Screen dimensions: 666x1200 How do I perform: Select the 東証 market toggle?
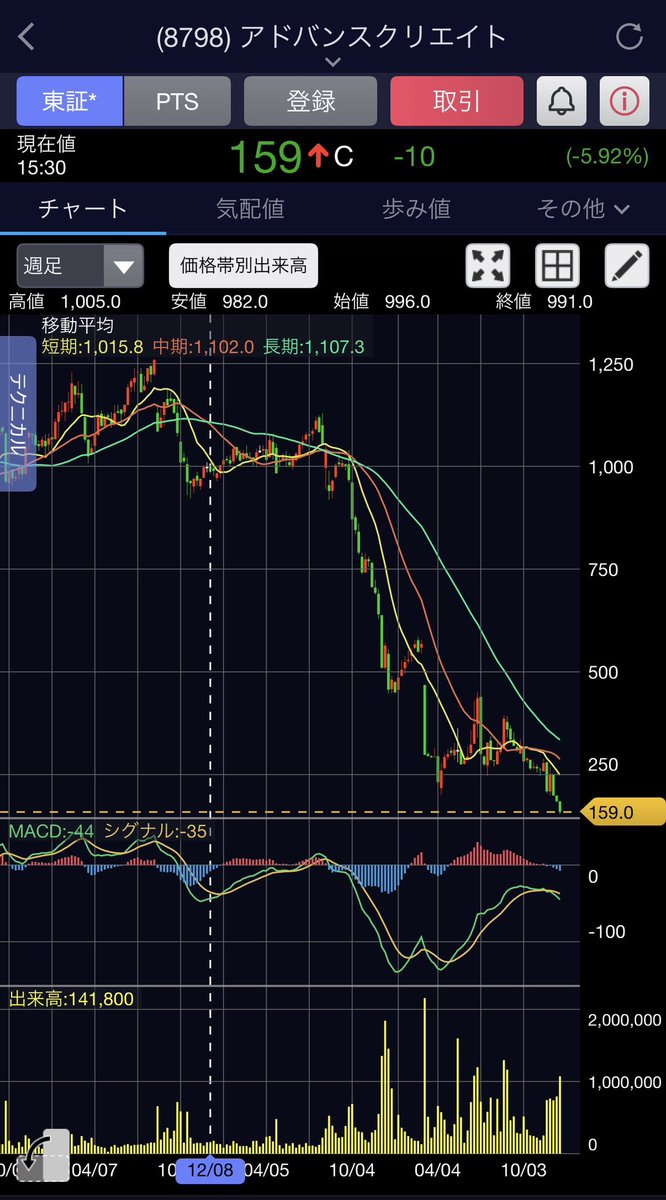pos(70,101)
